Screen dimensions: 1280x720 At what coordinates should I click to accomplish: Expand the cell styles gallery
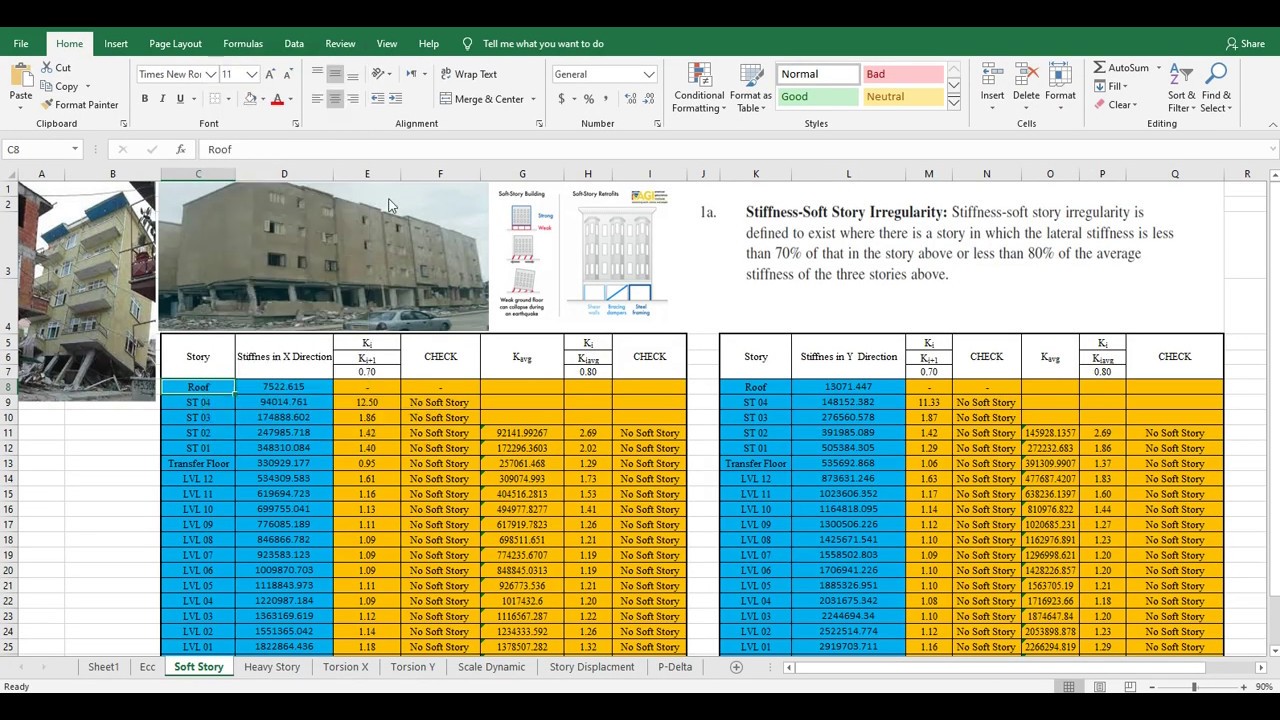[953, 102]
